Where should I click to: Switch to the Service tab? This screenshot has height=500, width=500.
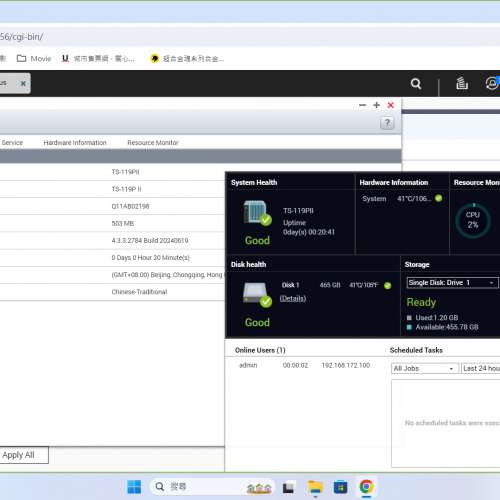coord(12,143)
